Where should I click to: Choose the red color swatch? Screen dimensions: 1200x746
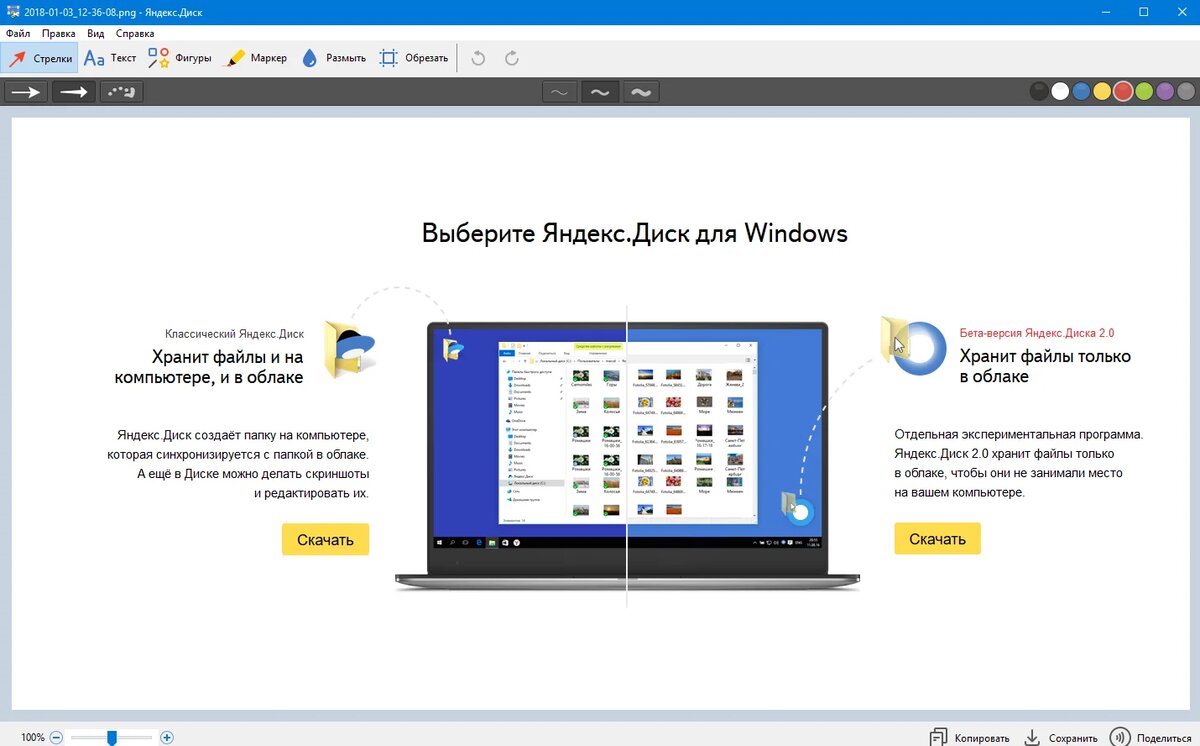pyautogui.click(x=1124, y=92)
